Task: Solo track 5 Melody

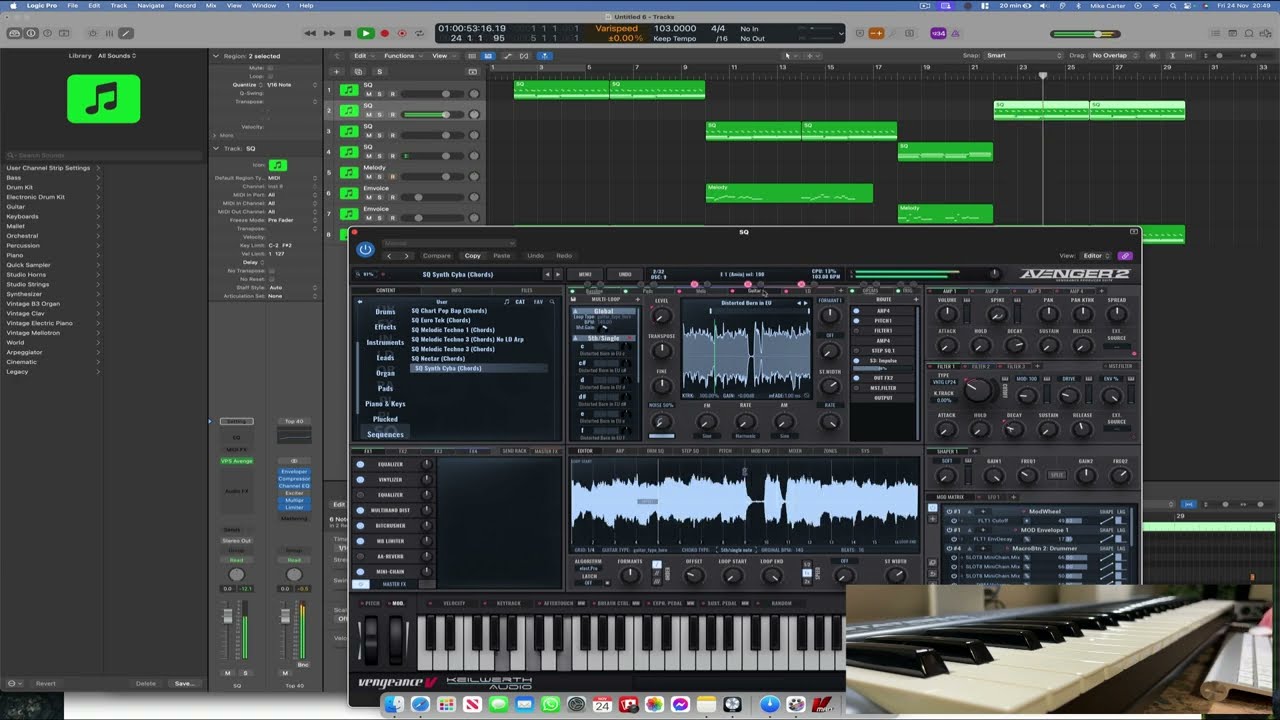Action: coord(380,177)
